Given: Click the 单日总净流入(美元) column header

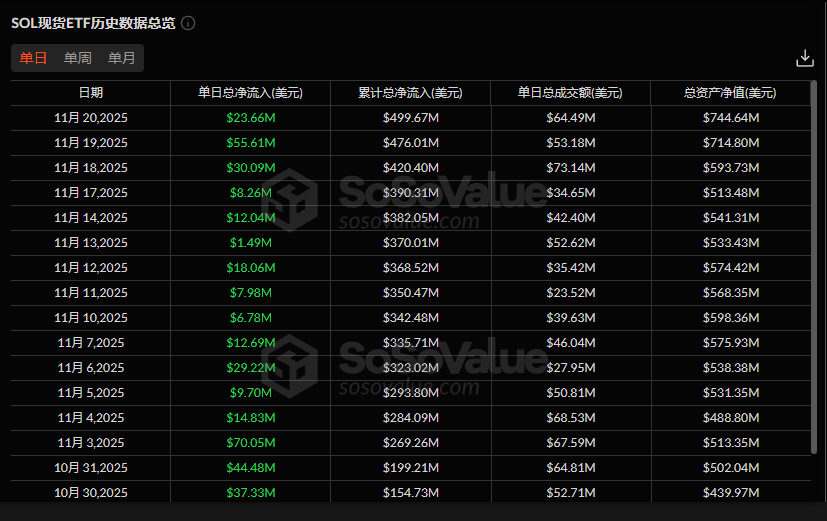Looking at the screenshot, I should pos(251,93).
